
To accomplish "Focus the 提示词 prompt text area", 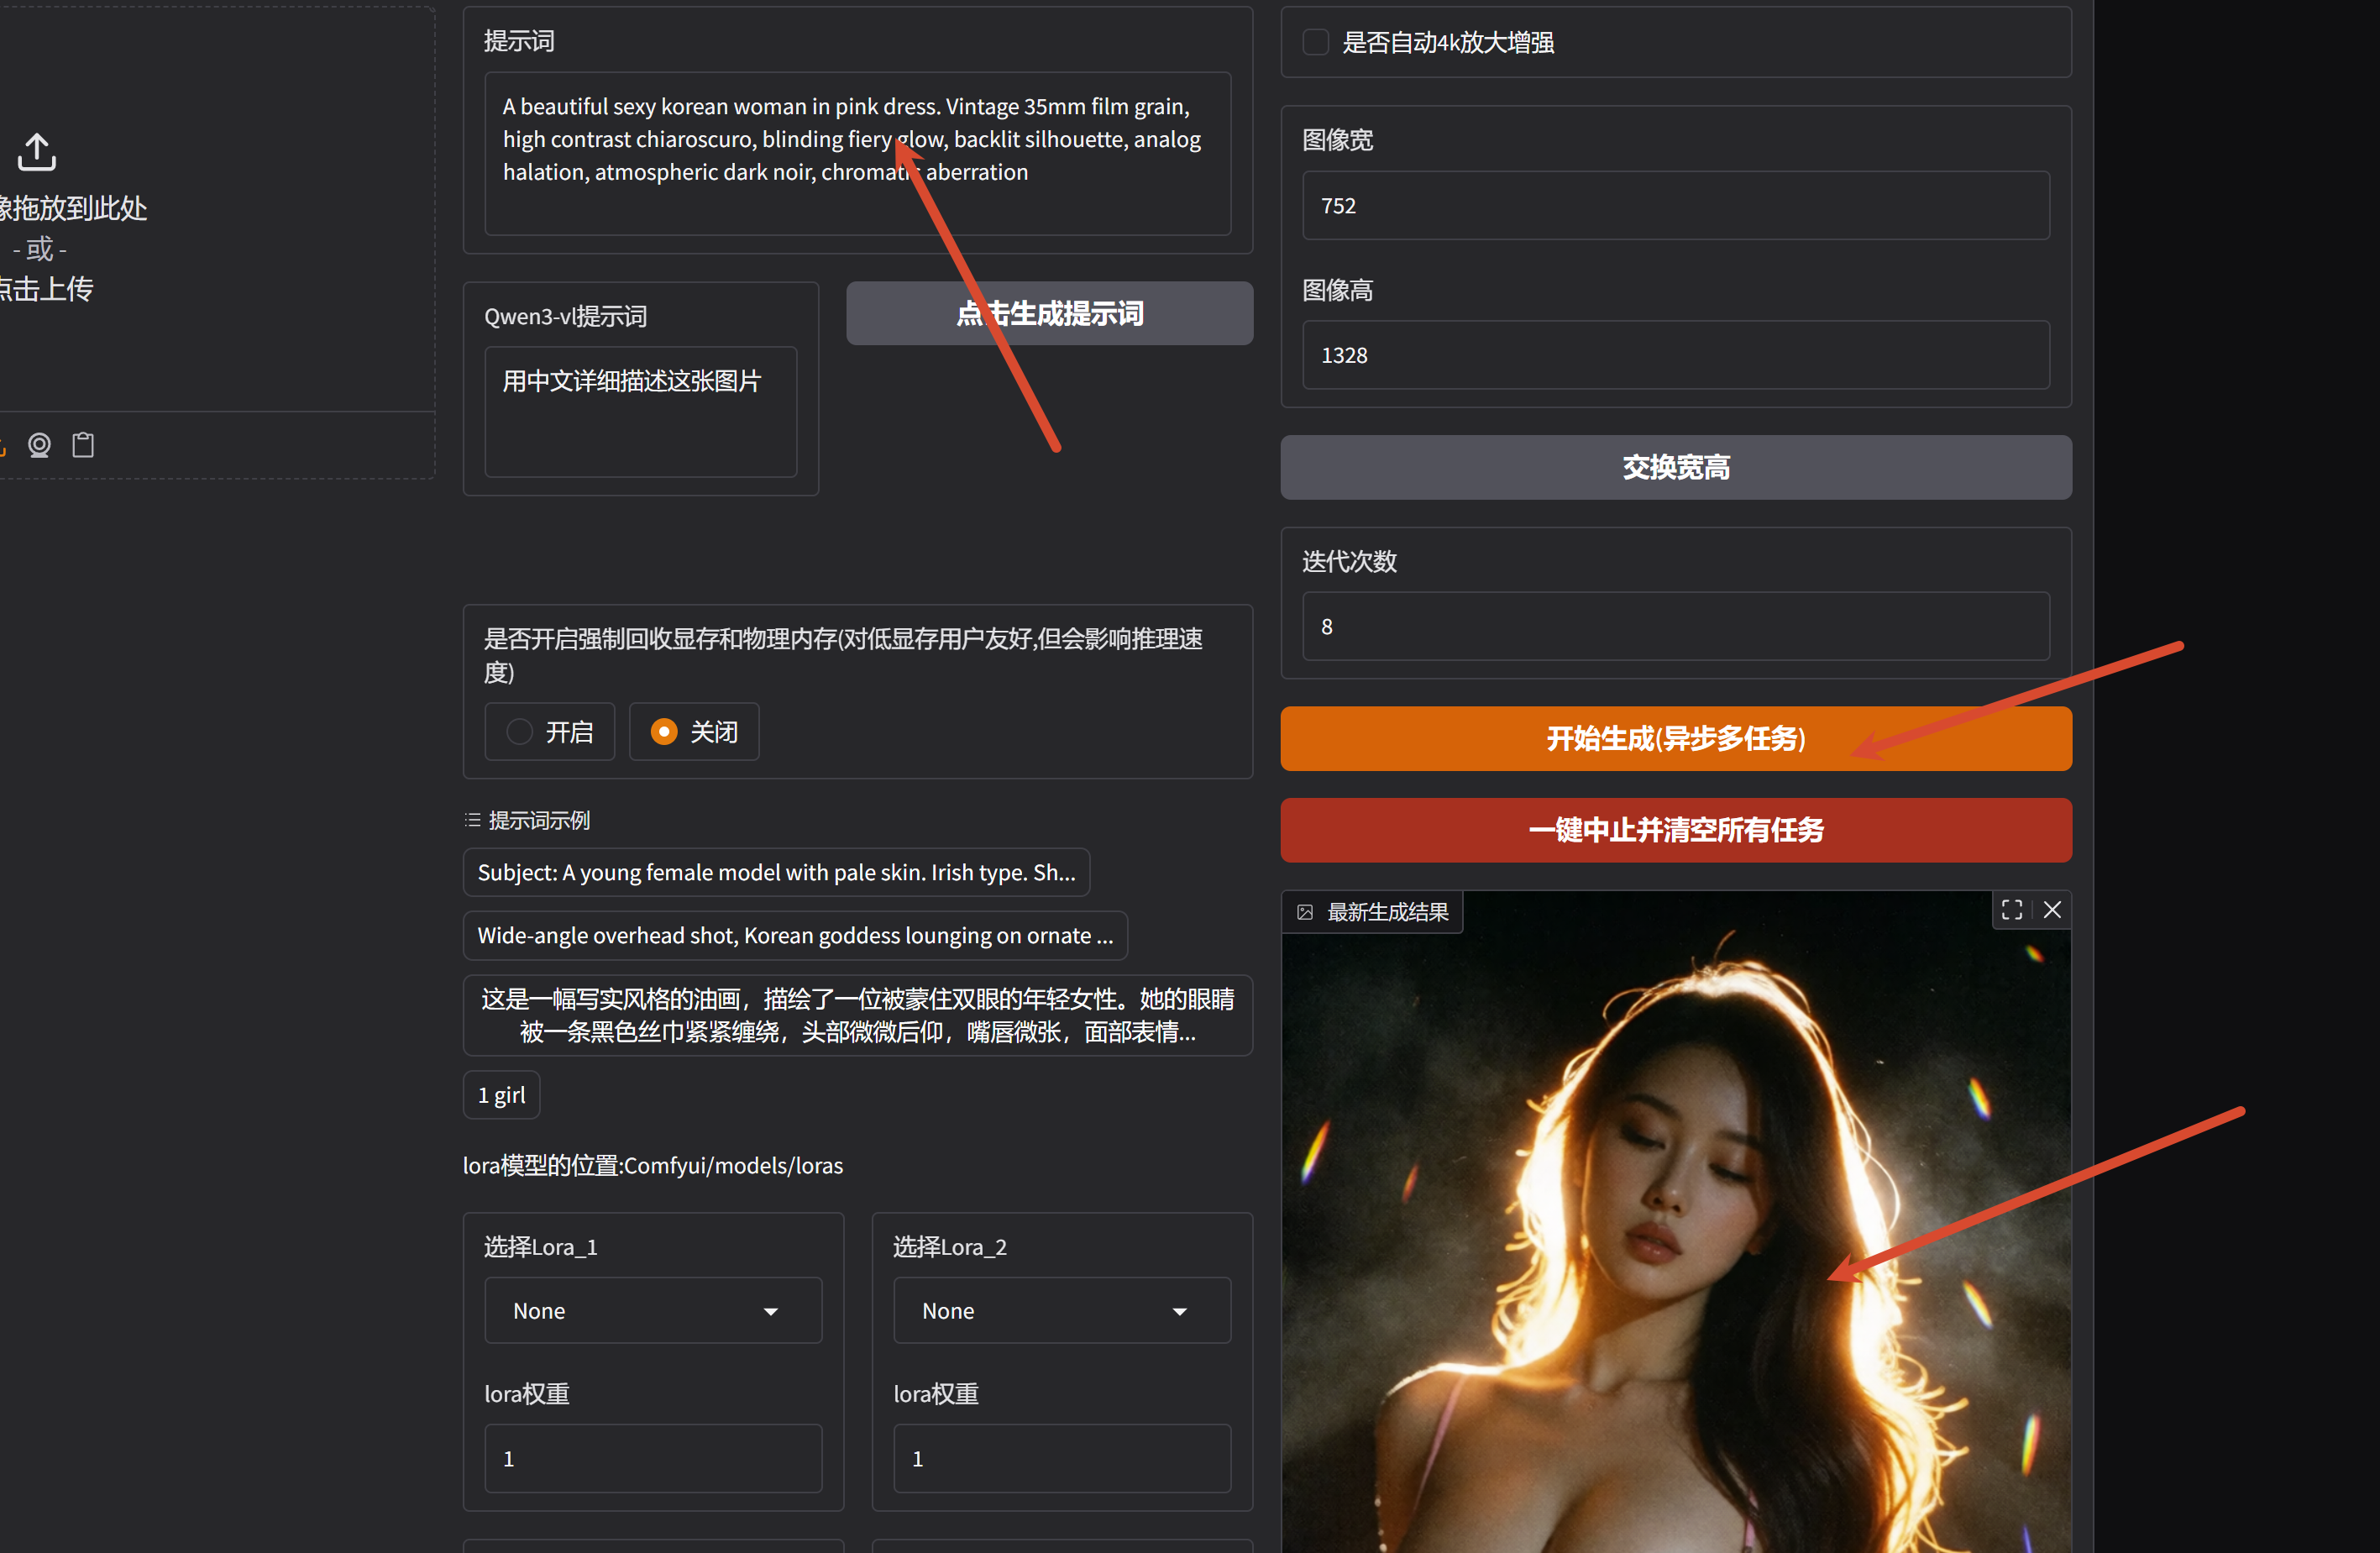I will [858, 153].
